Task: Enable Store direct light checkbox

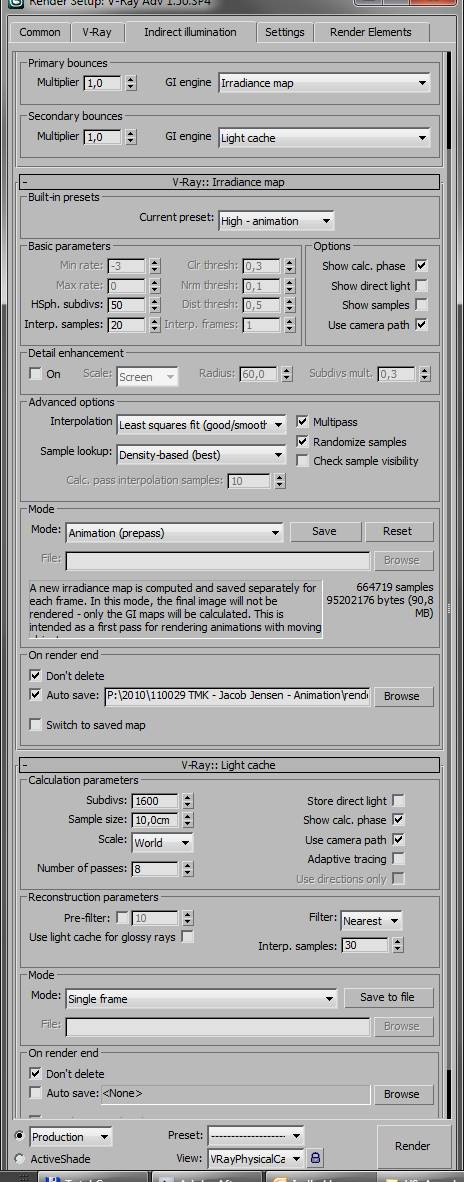Action: [x=398, y=801]
